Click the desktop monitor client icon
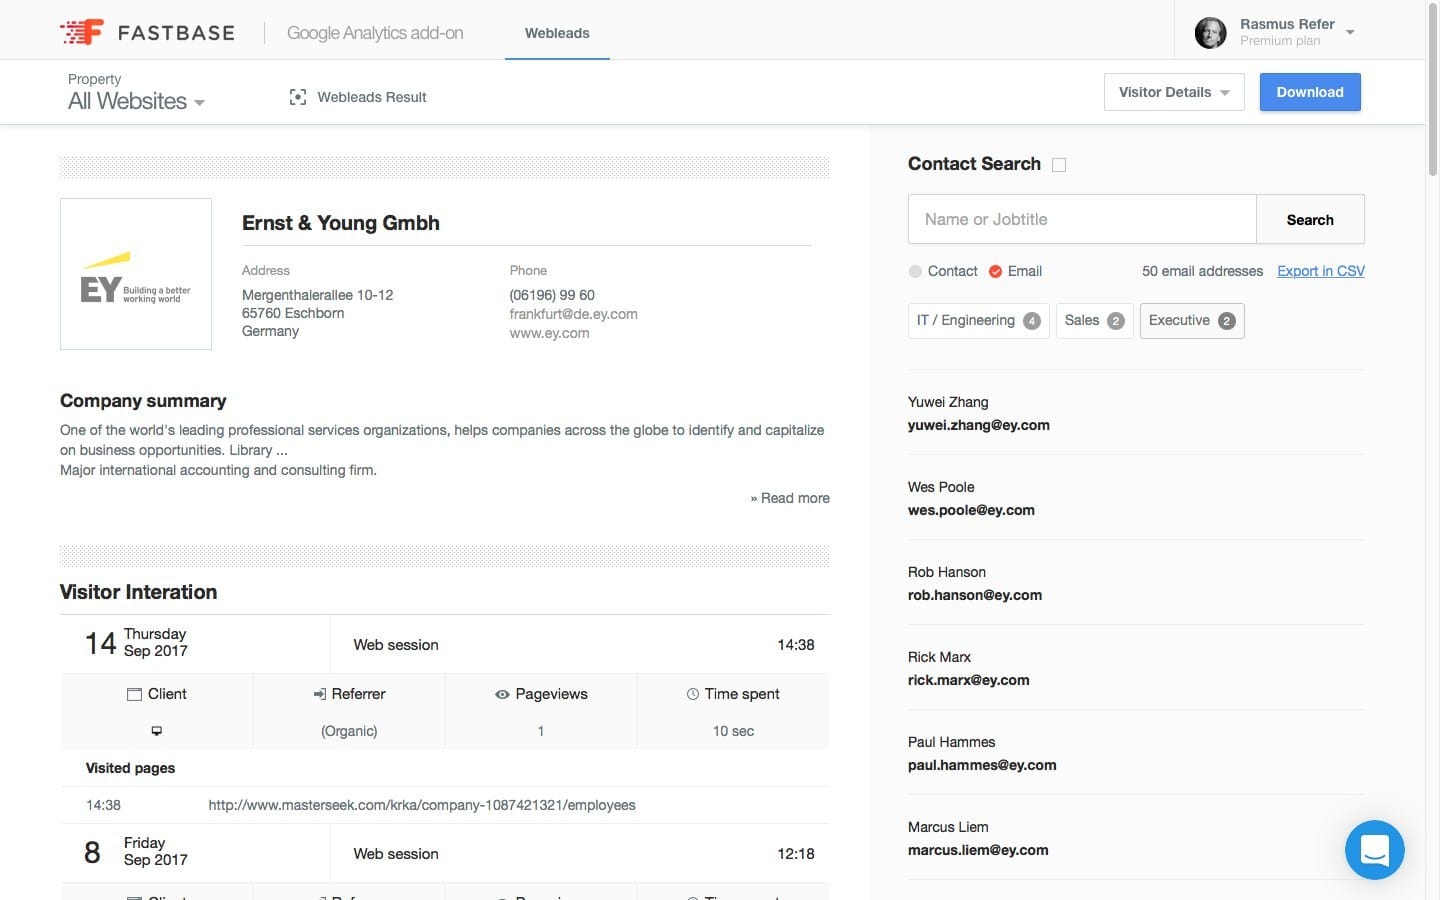 point(157,731)
